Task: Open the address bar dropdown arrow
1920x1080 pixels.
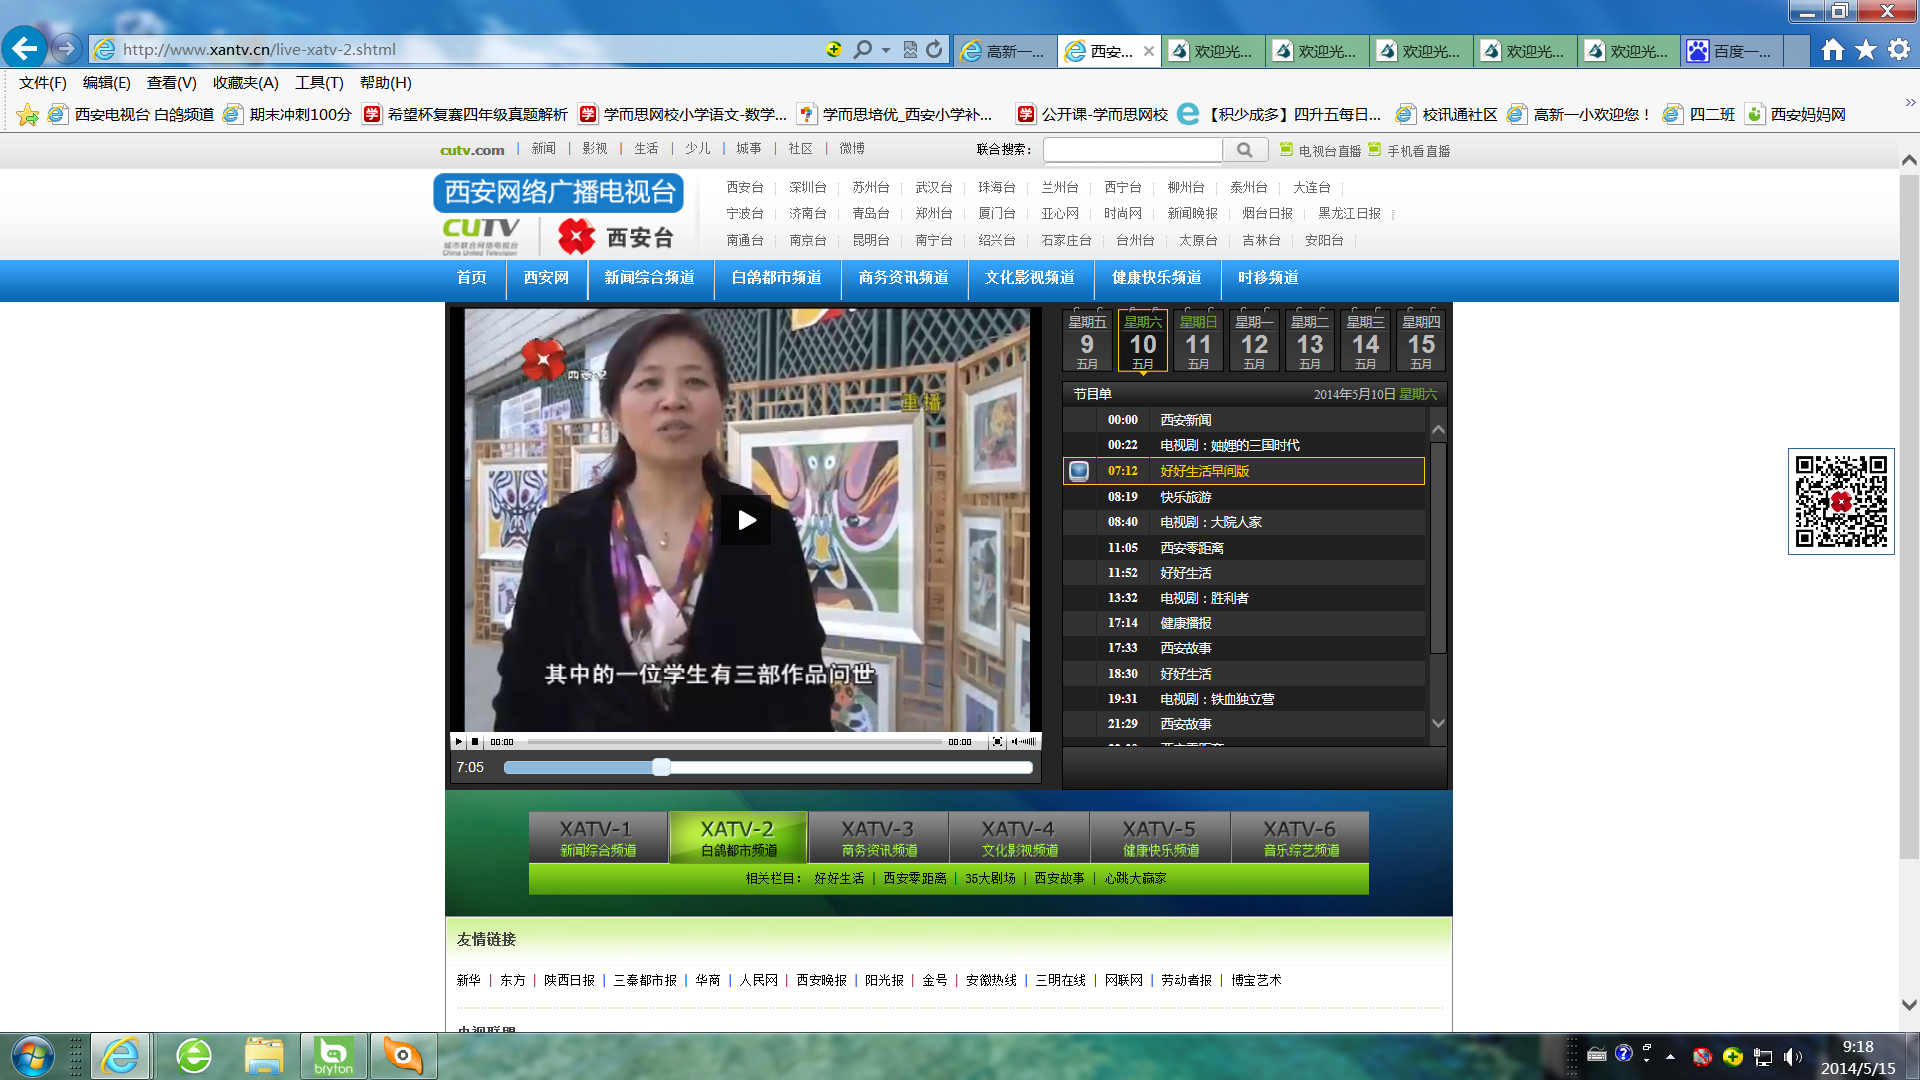Action: [x=886, y=50]
